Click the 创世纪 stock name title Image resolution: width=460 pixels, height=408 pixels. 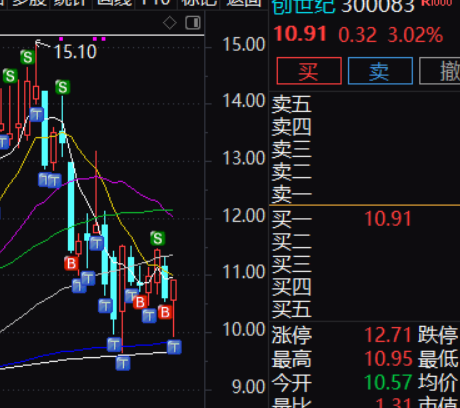click(303, 6)
